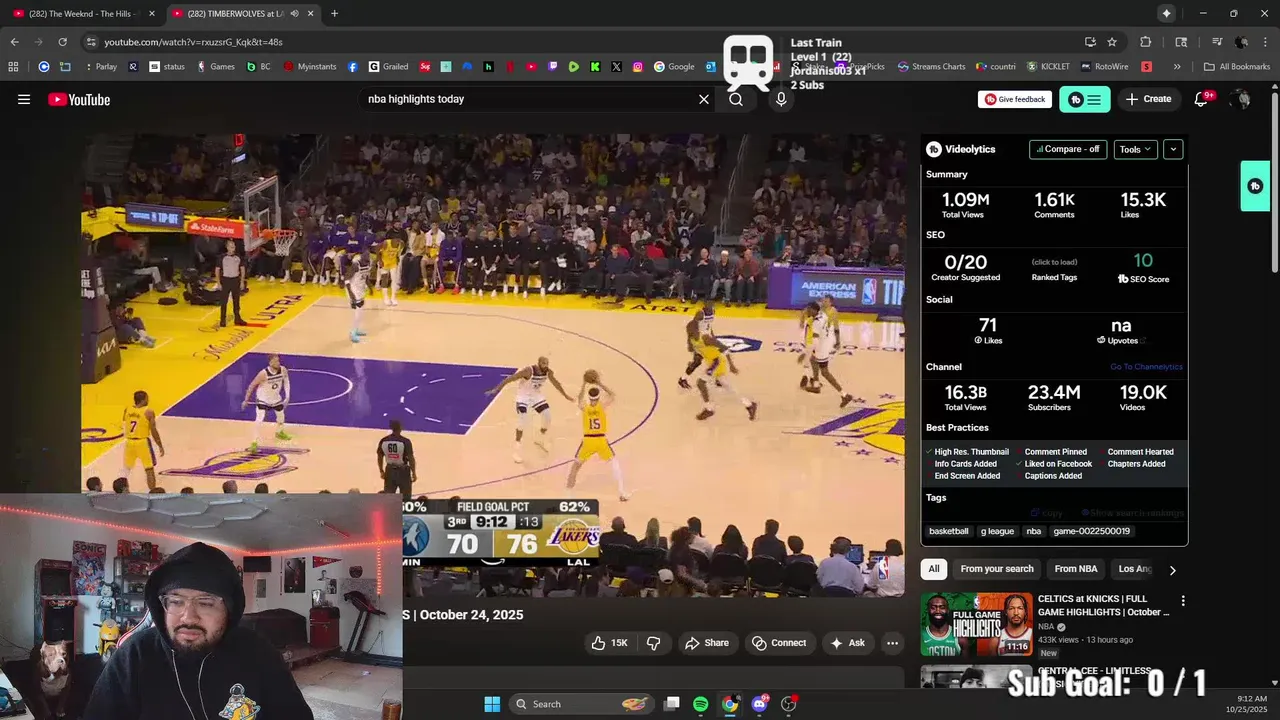Open the YouTube hamburger guide menu
The width and height of the screenshot is (1280, 720).
(x=24, y=99)
